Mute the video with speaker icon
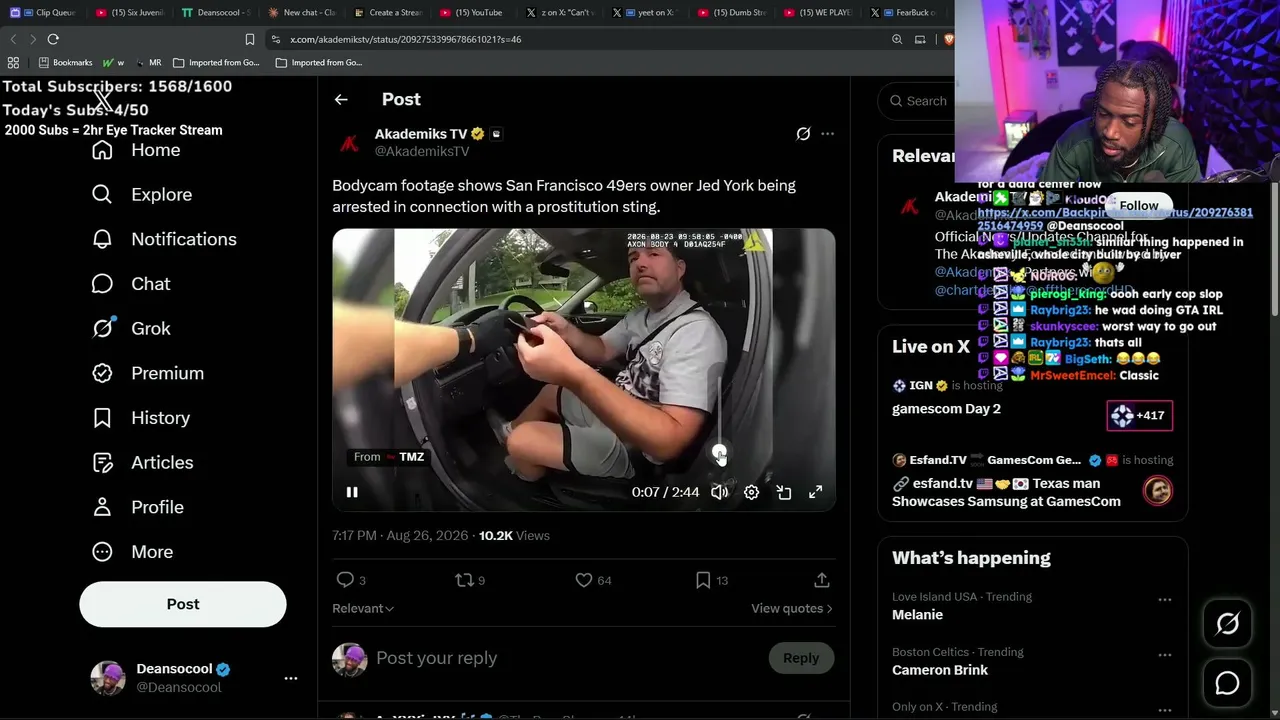The height and width of the screenshot is (720, 1280). pos(719,492)
